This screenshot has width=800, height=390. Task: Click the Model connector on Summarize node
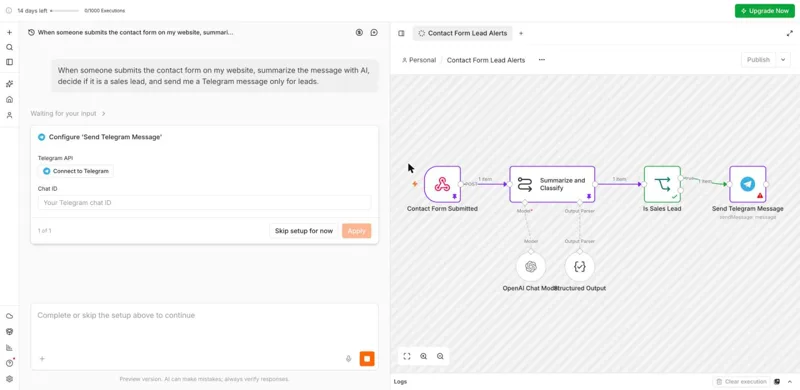coord(526,203)
